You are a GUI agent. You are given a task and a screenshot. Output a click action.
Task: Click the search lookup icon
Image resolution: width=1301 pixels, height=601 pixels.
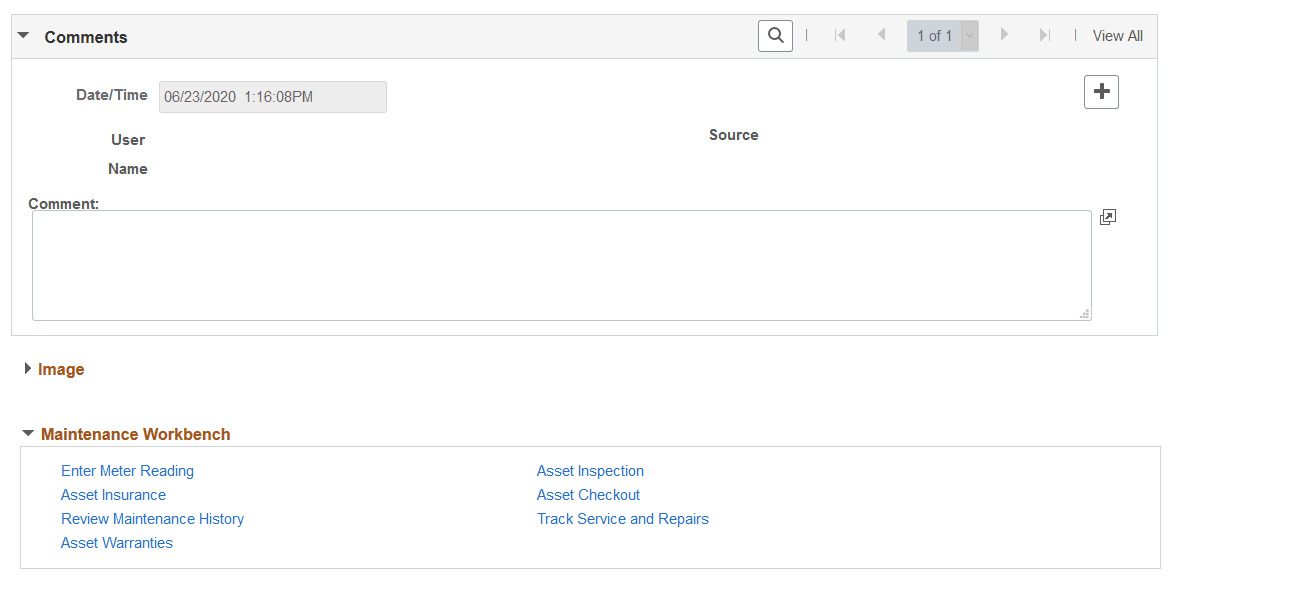(x=775, y=35)
